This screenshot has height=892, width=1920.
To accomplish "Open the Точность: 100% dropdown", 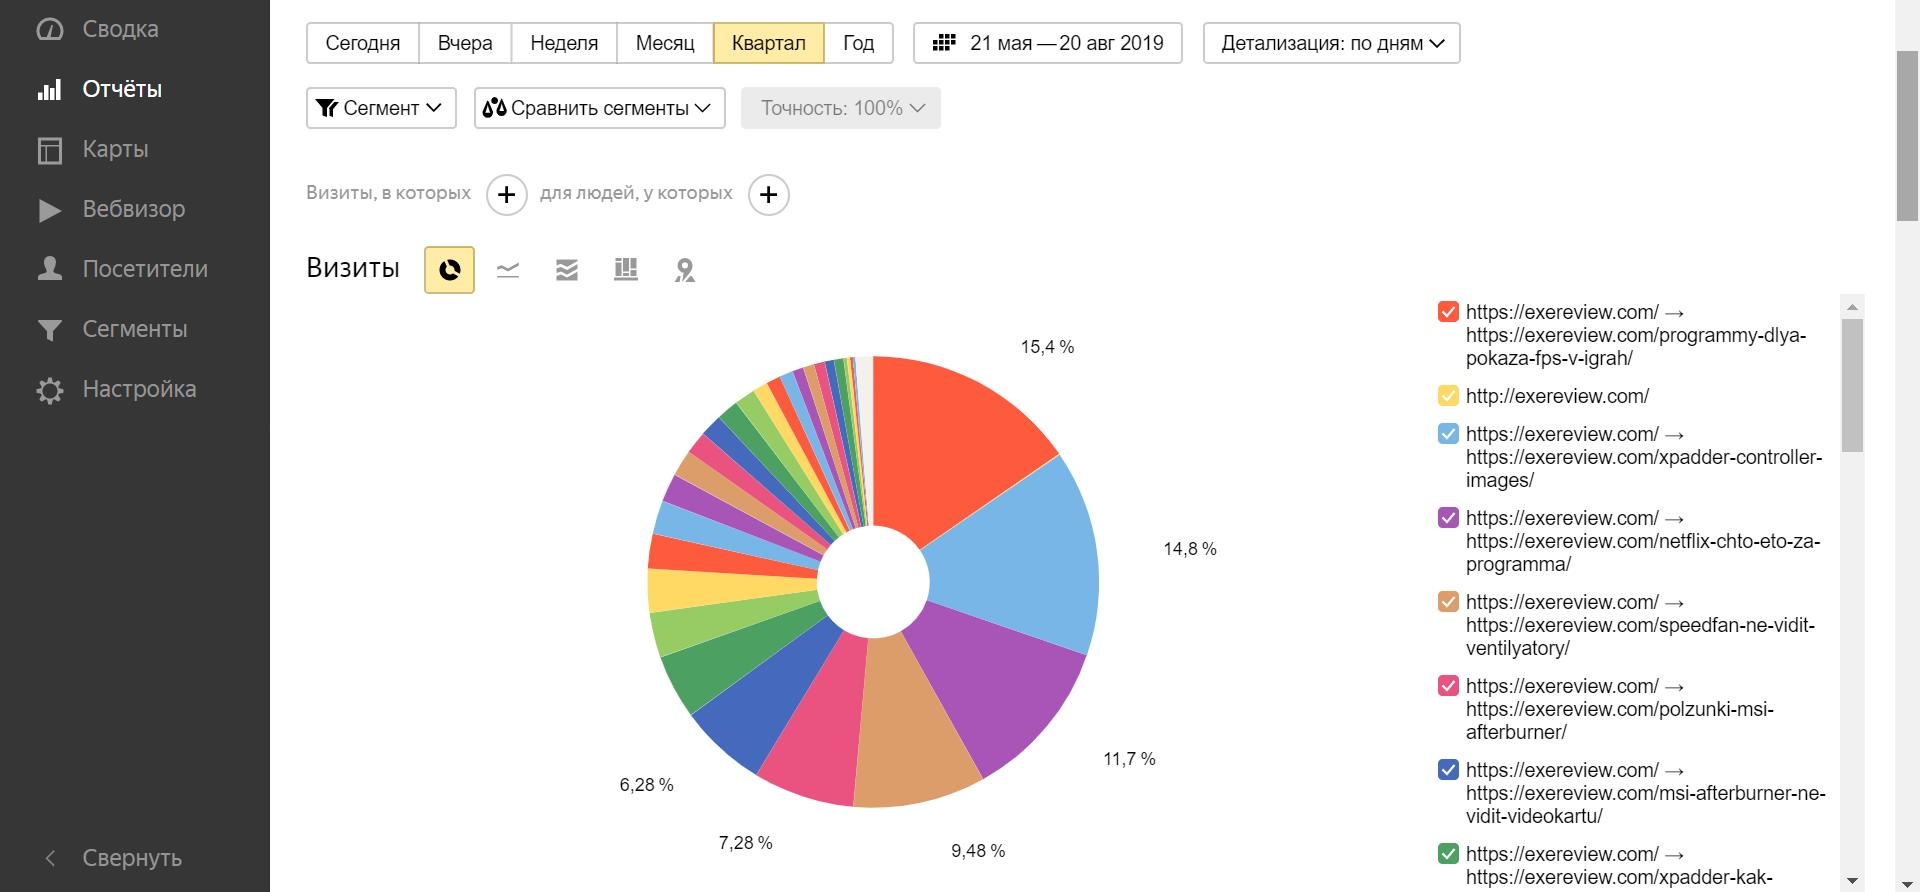I will (x=841, y=108).
